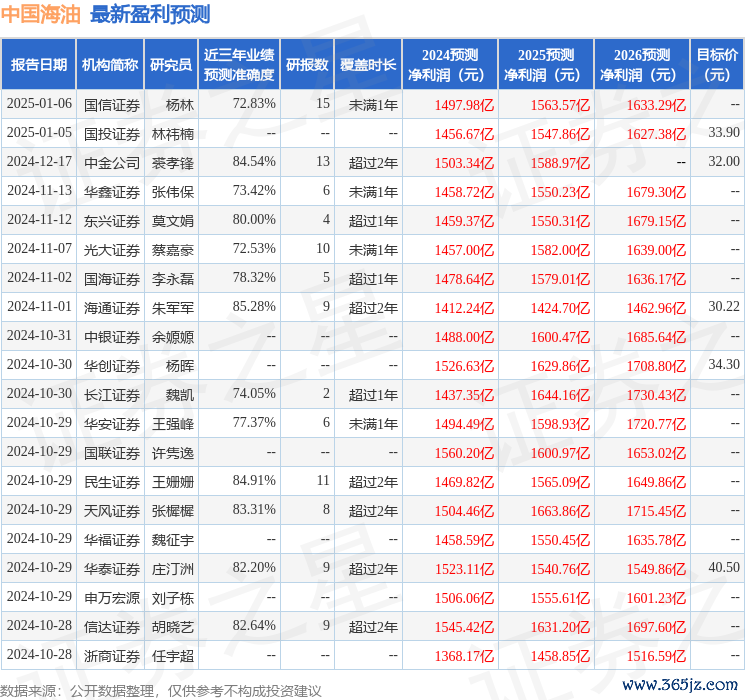Click the 2024预测净利润 header
This screenshot has height=700, width=745.
(450, 65)
